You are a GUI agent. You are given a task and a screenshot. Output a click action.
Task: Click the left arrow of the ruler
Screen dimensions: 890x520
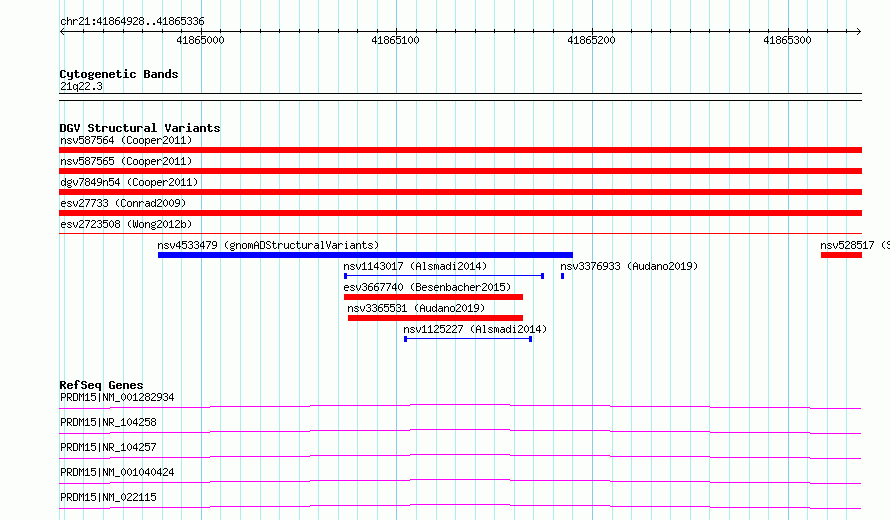point(62,31)
